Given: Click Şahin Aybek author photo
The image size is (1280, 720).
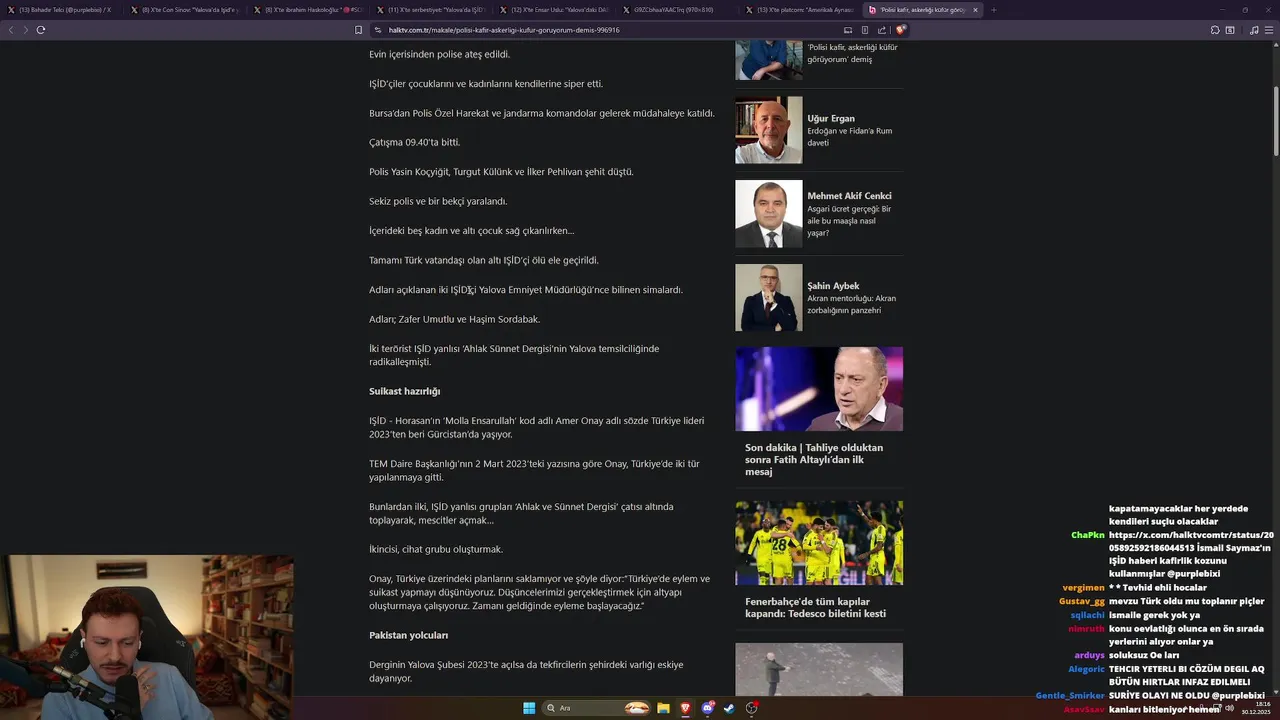Looking at the screenshot, I should [768, 298].
